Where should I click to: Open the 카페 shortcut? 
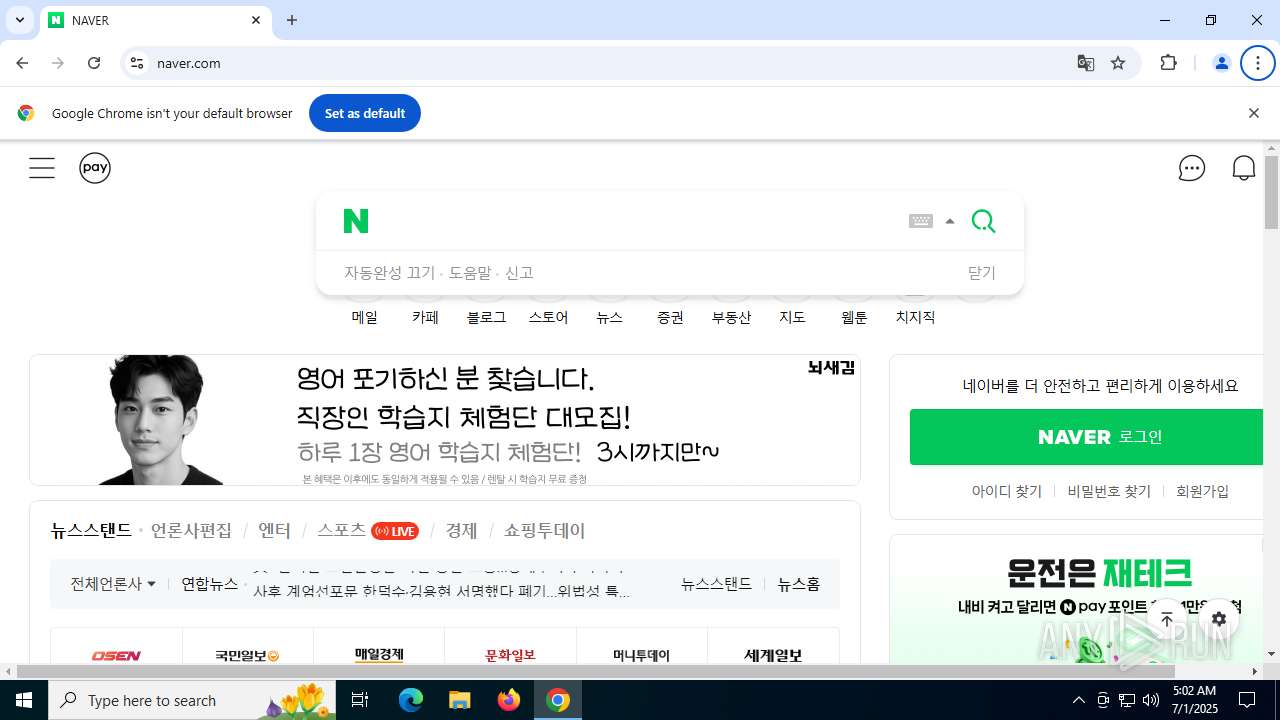[x=425, y=317]
